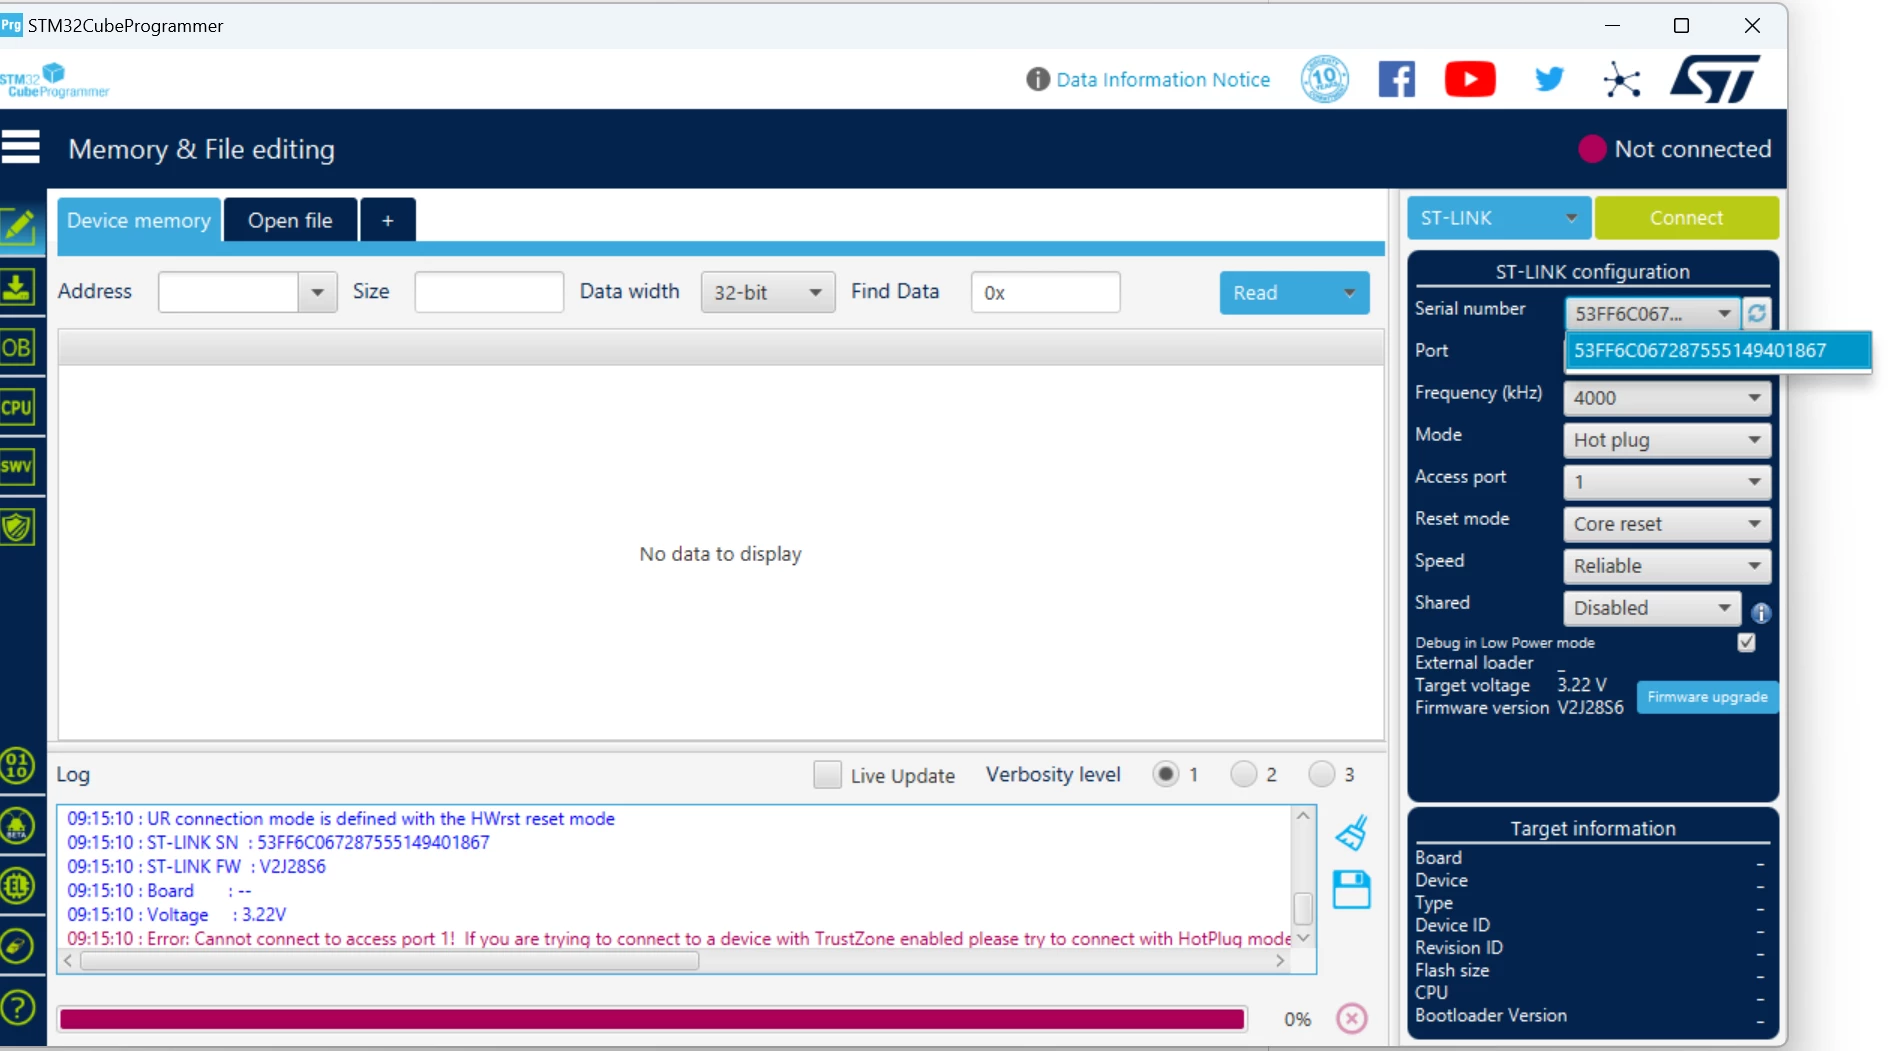Click the clear log broom icon
1903x1051 pixels.
(x=1351, y=832)
